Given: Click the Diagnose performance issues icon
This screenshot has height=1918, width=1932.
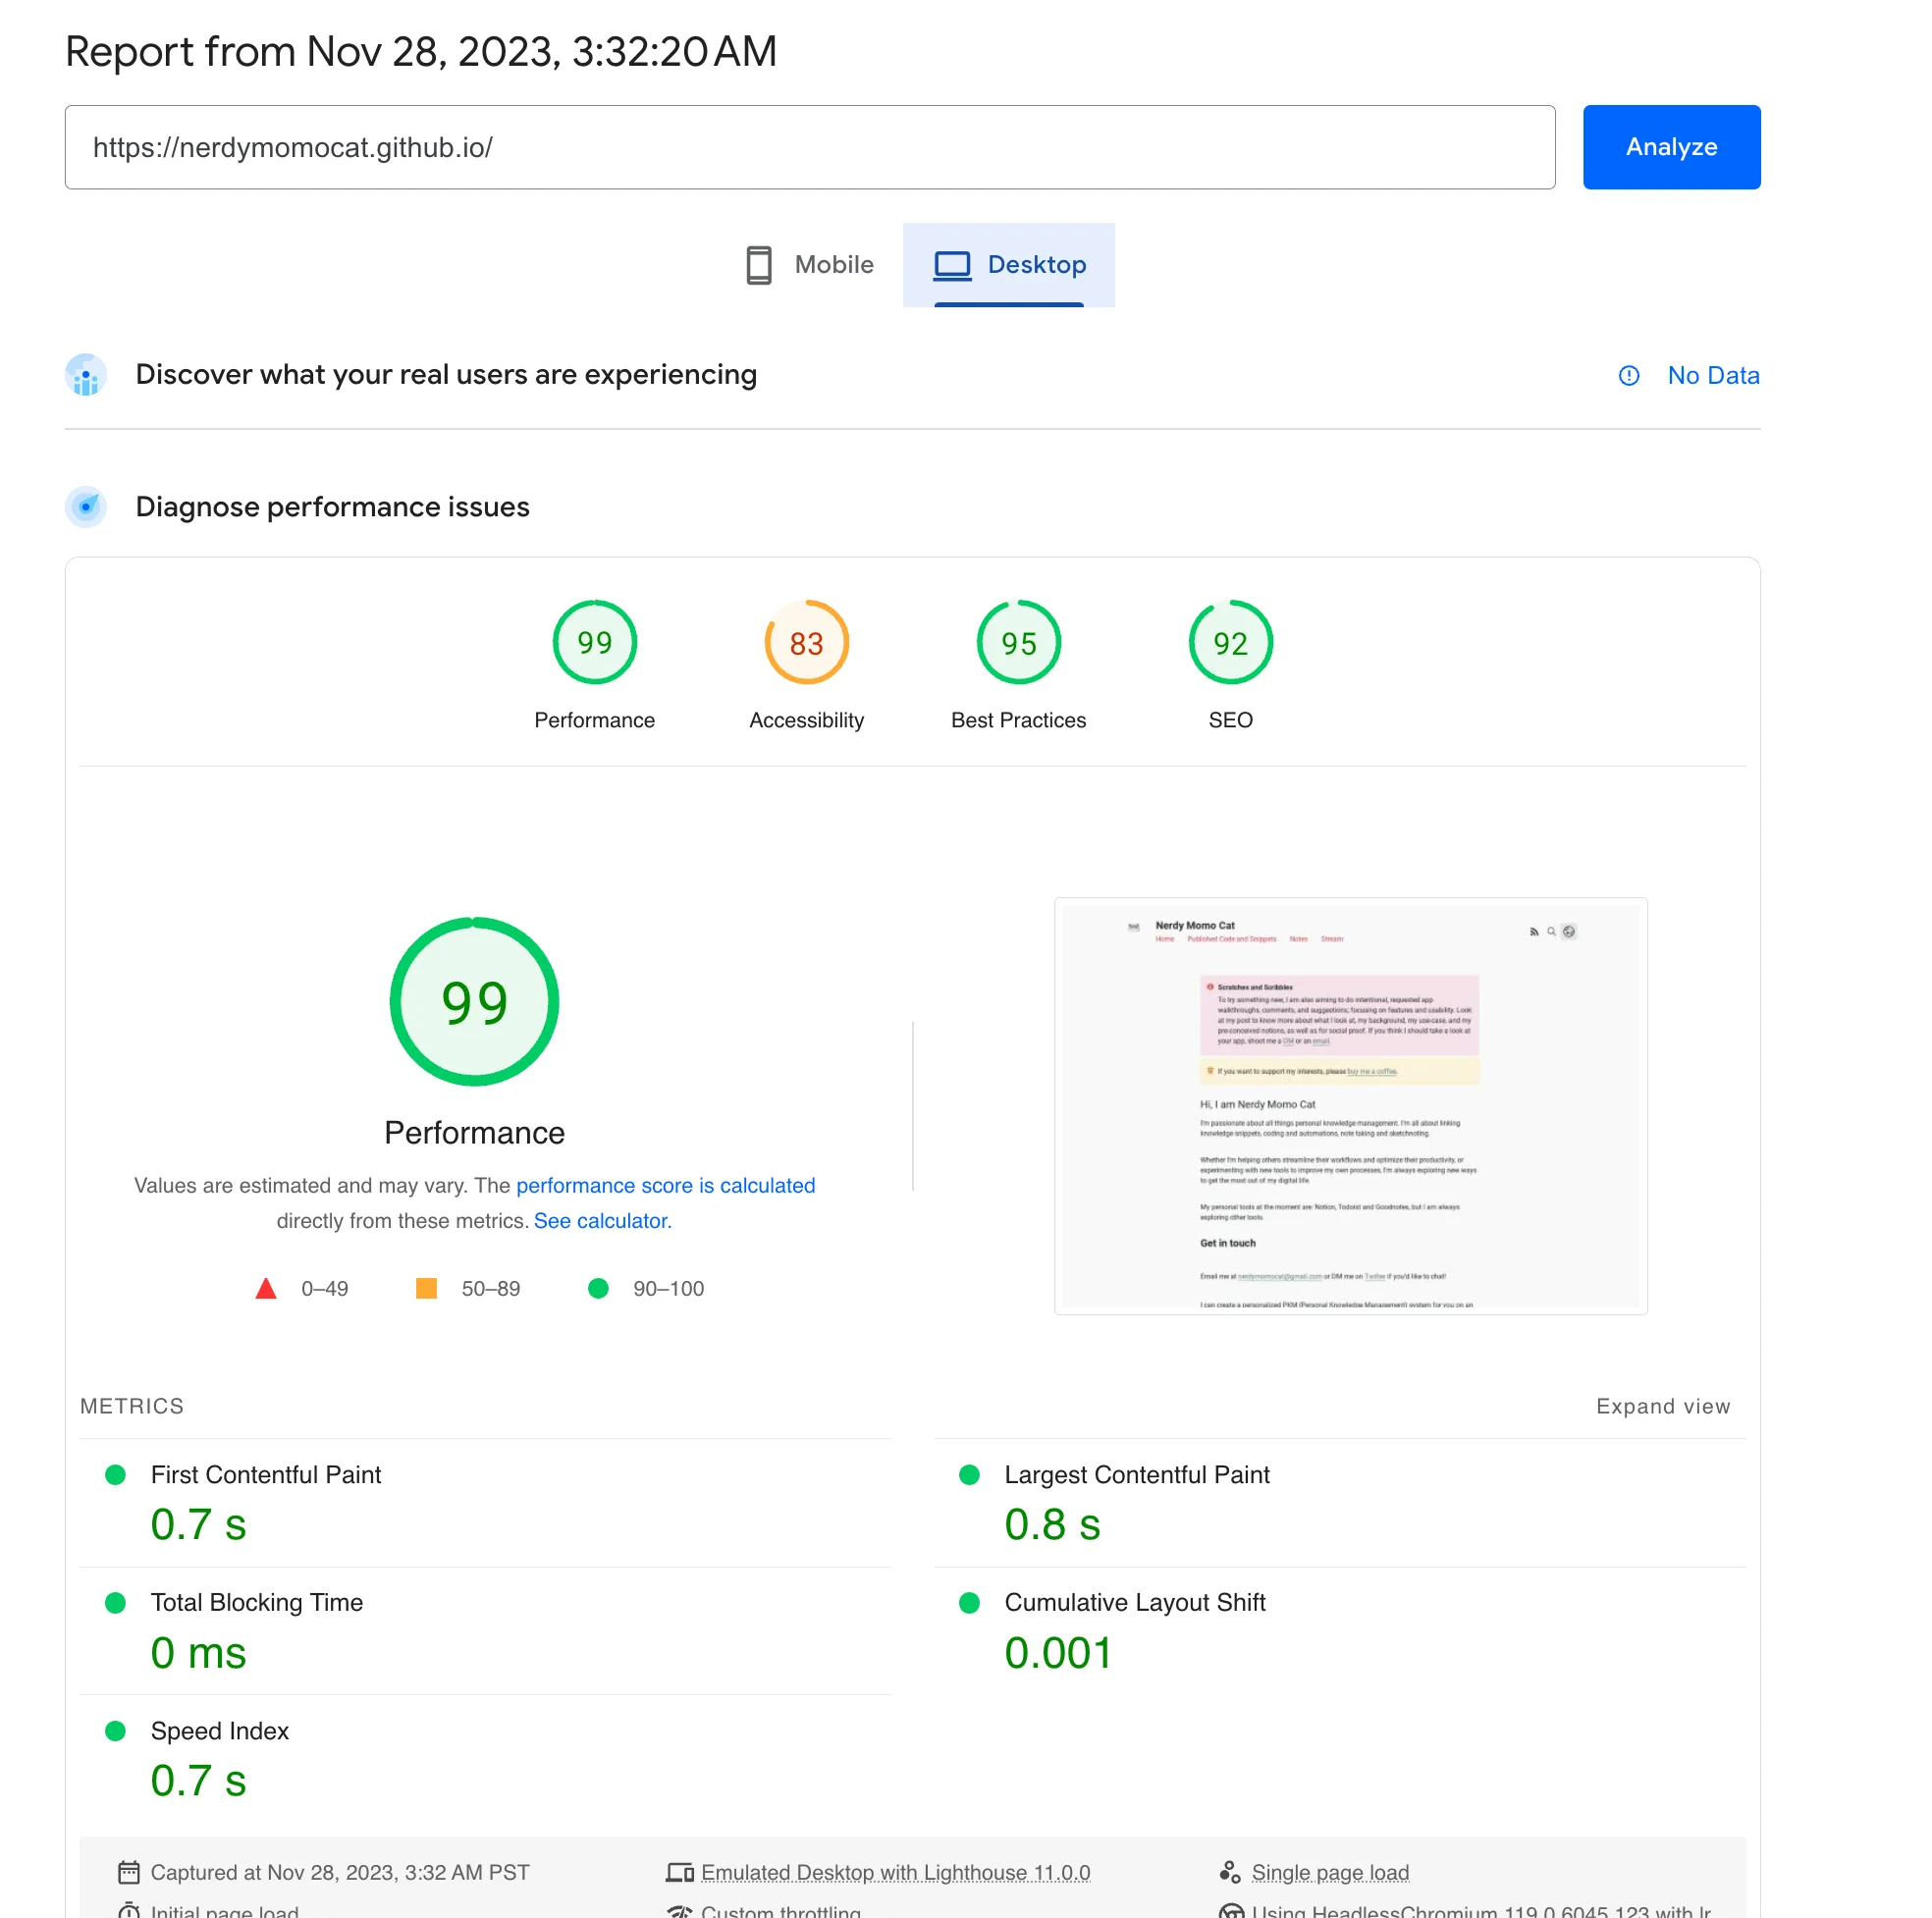Looking at the screenshot, I should (x=86, y=507).
